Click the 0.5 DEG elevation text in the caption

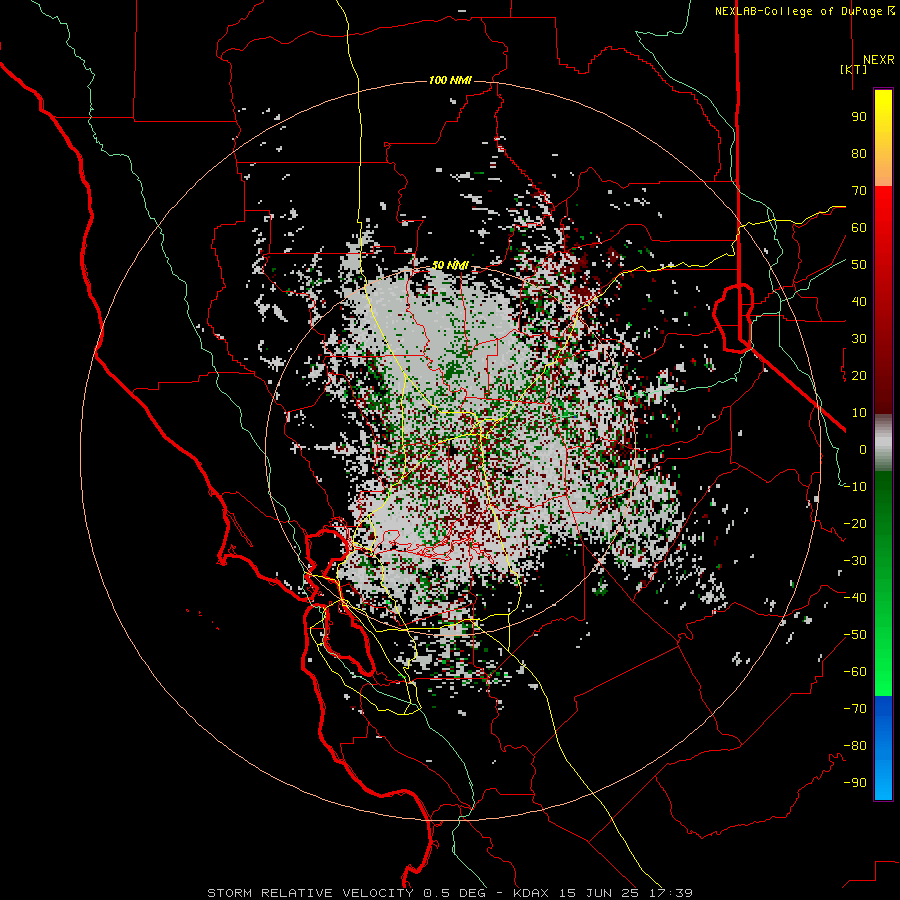(x=455, y=893)
